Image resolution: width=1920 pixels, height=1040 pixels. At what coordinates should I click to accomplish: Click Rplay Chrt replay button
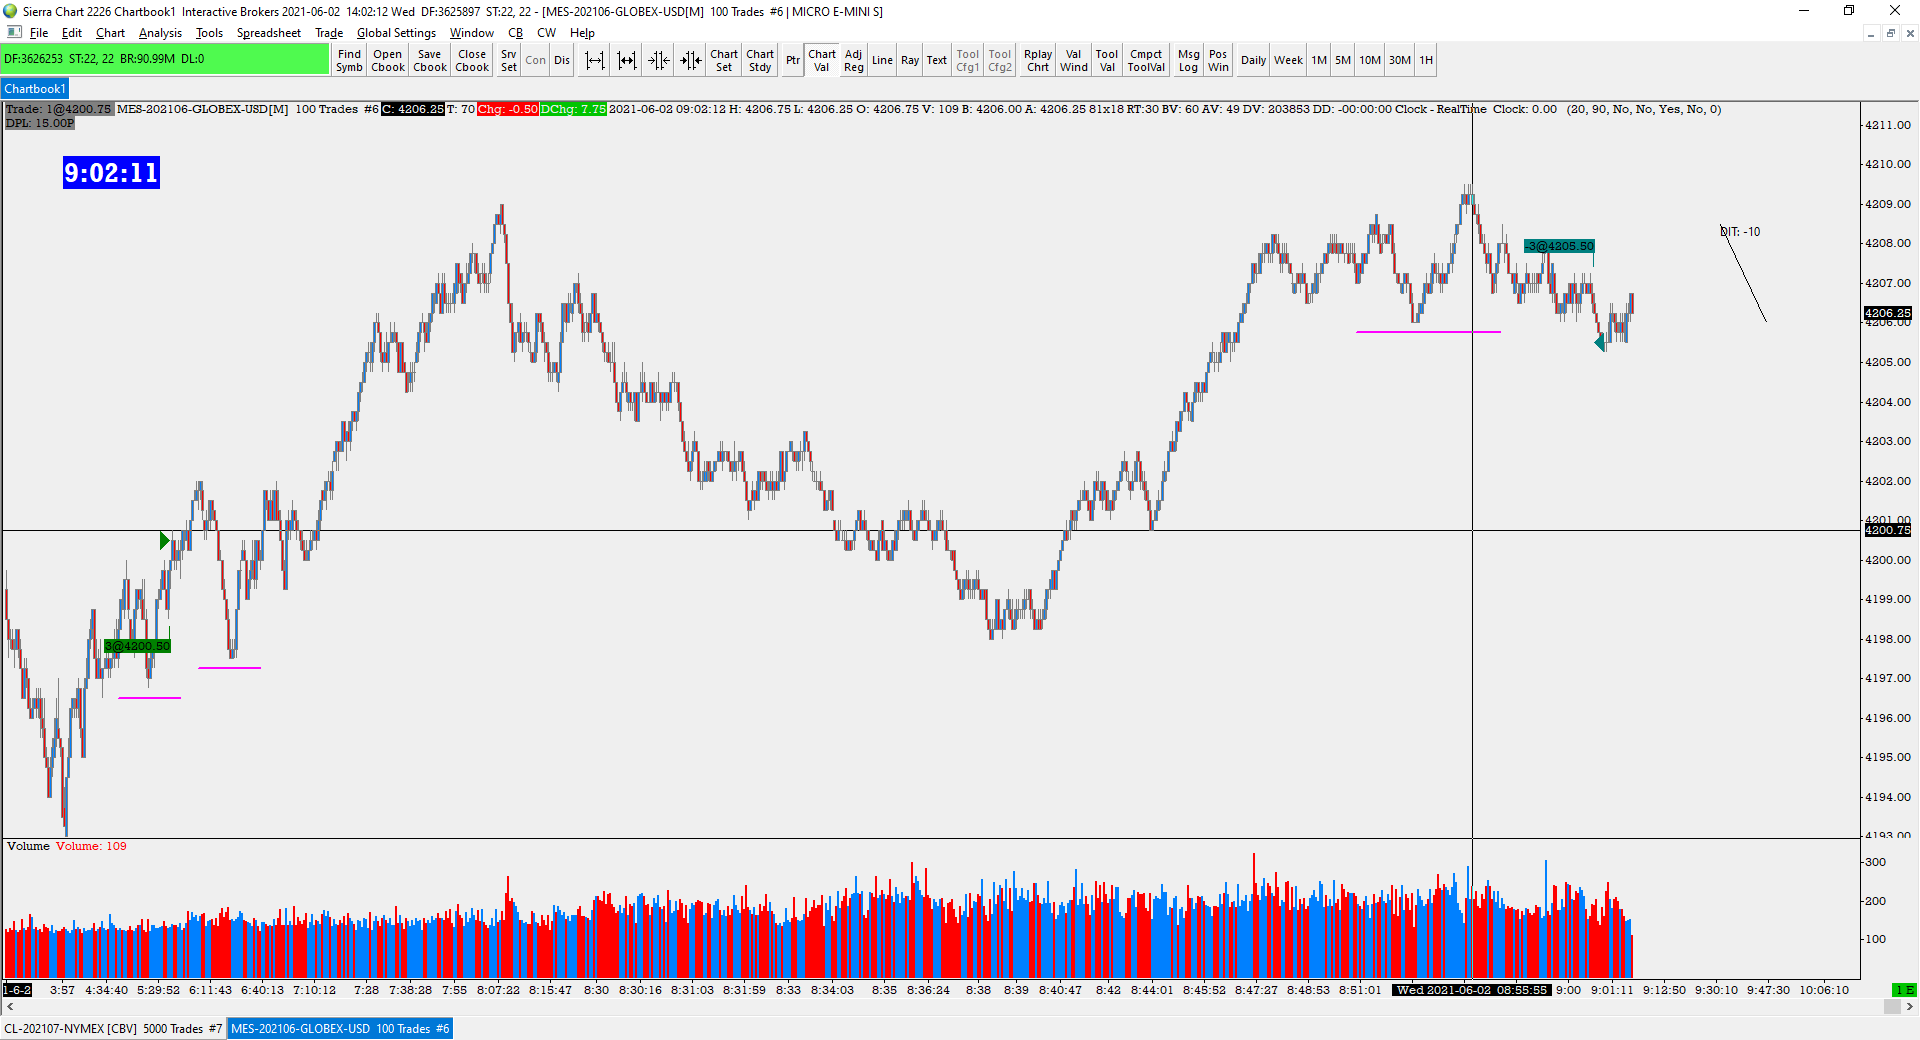(1038, 61)
